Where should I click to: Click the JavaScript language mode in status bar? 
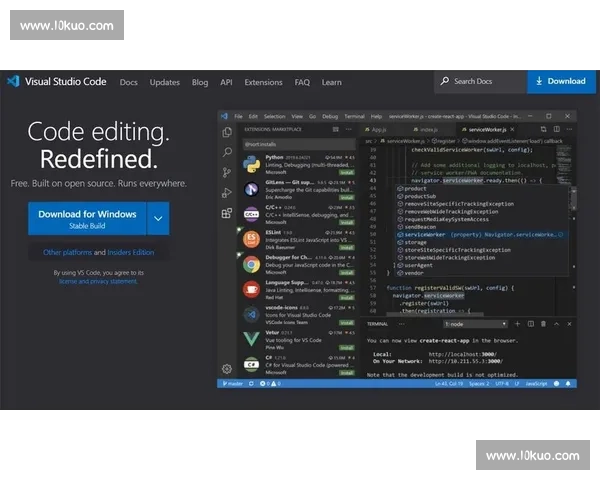click(x=536, y=384)
